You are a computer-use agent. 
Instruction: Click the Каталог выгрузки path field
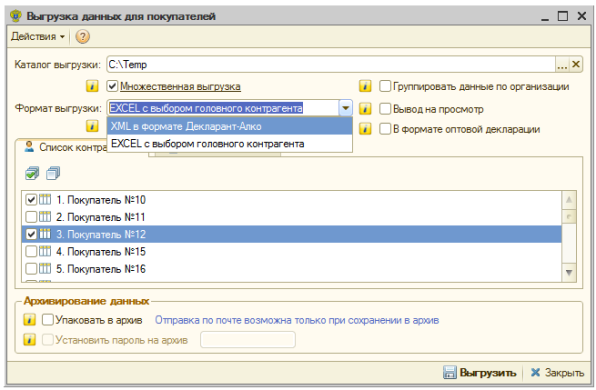coord(331,65)
